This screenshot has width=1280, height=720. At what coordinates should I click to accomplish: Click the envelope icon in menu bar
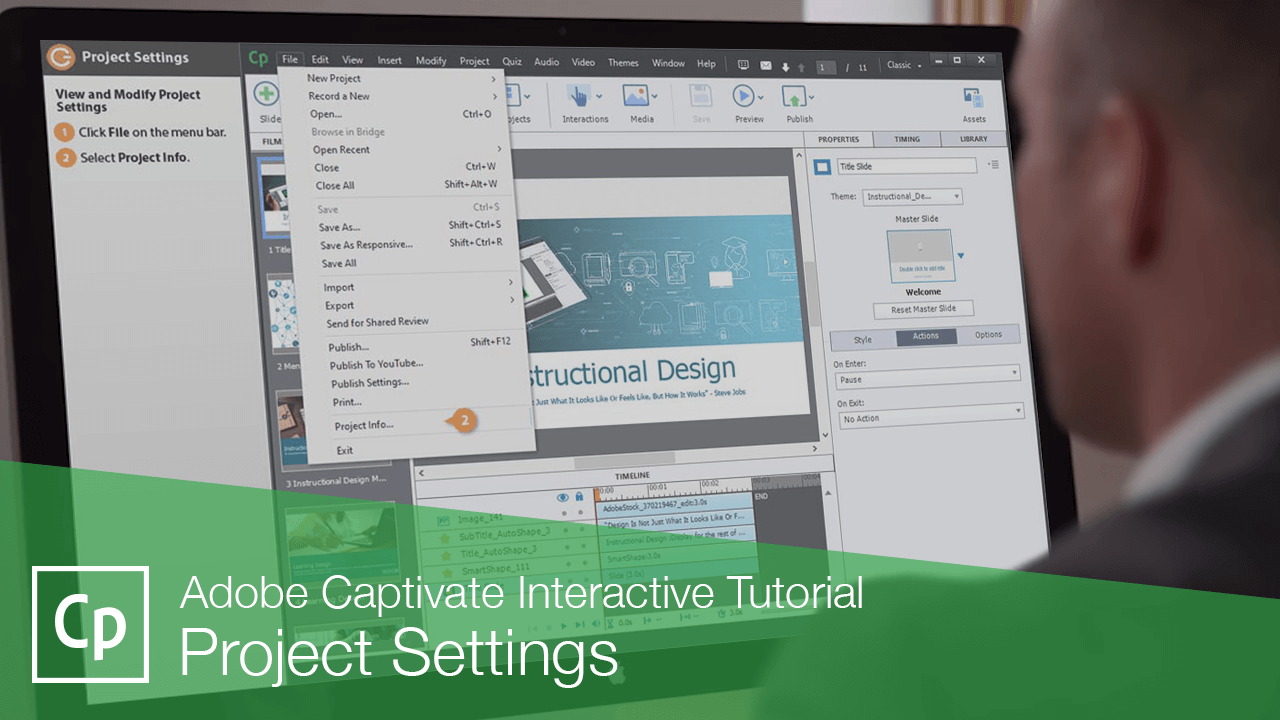click(x=766, y=66)
